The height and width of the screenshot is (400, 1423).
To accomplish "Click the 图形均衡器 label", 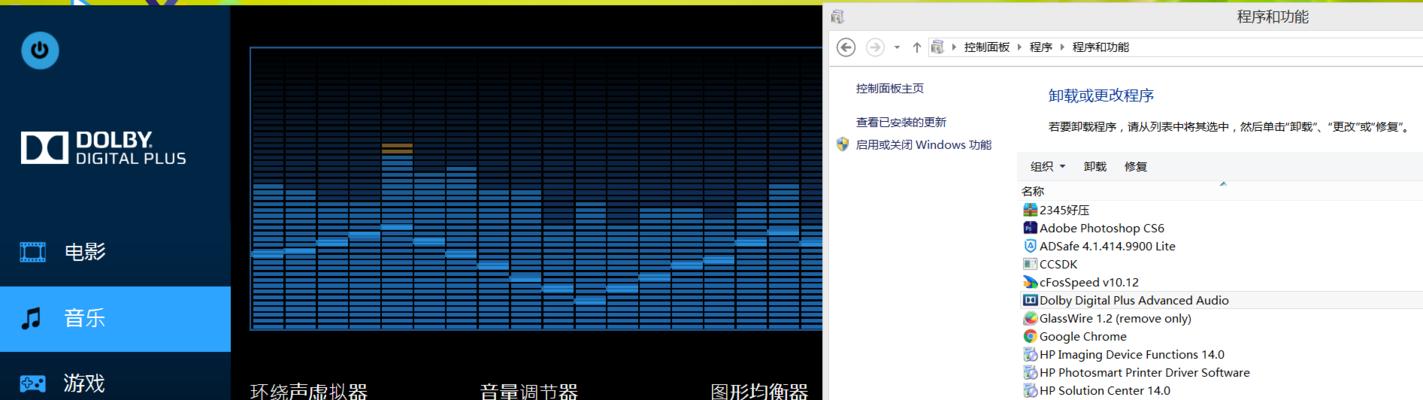I will pyautogui.click(x=759, y=391).
